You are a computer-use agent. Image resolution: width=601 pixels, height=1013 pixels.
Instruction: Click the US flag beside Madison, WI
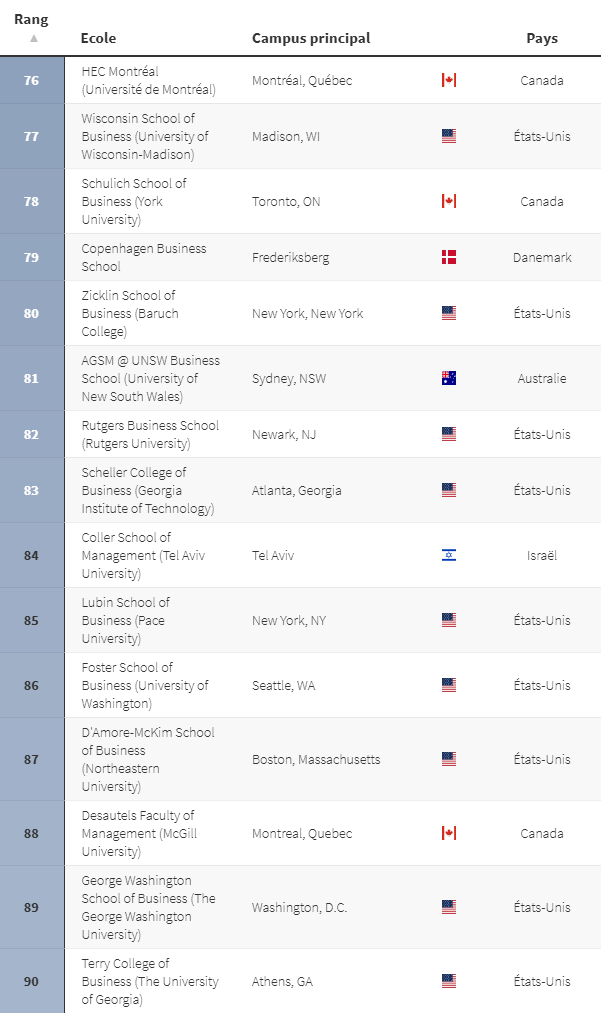pos(448,136)
